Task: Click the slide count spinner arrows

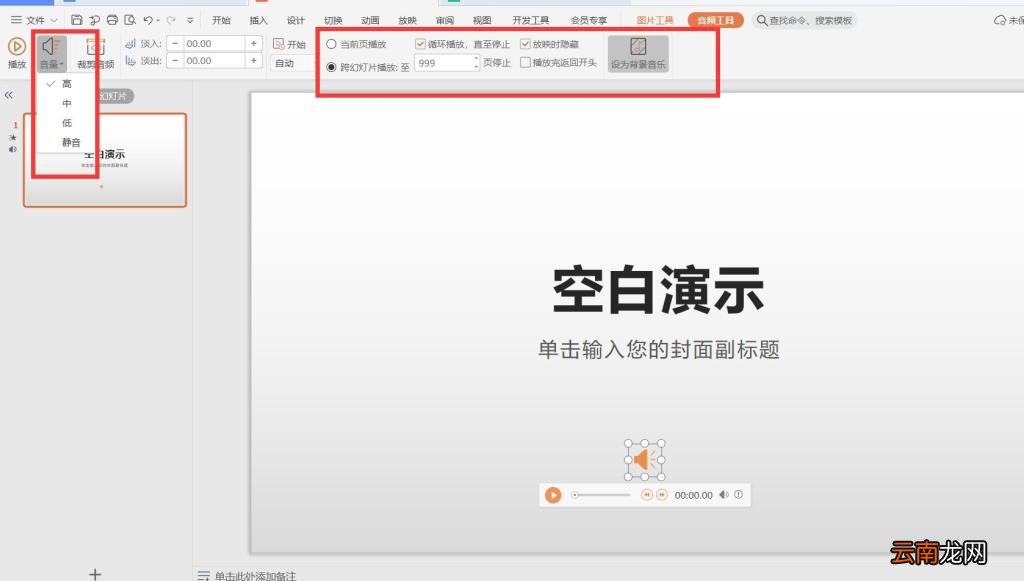Action: tap(476, 63)
